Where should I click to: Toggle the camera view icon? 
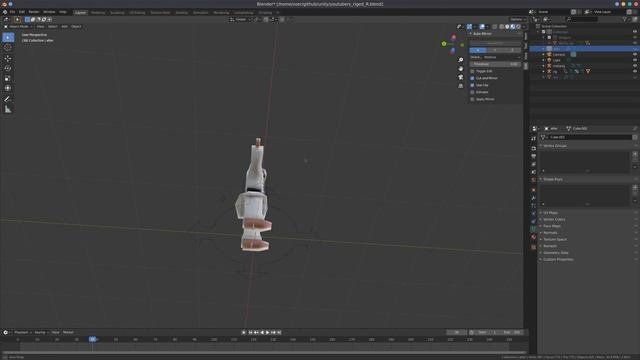click(x=461, y=77)
